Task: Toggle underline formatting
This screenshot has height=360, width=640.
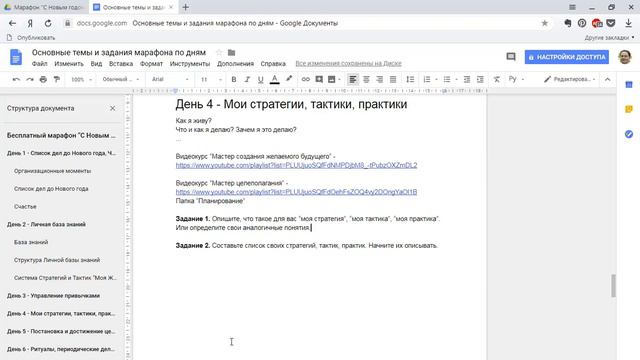Action: (260, 79)
